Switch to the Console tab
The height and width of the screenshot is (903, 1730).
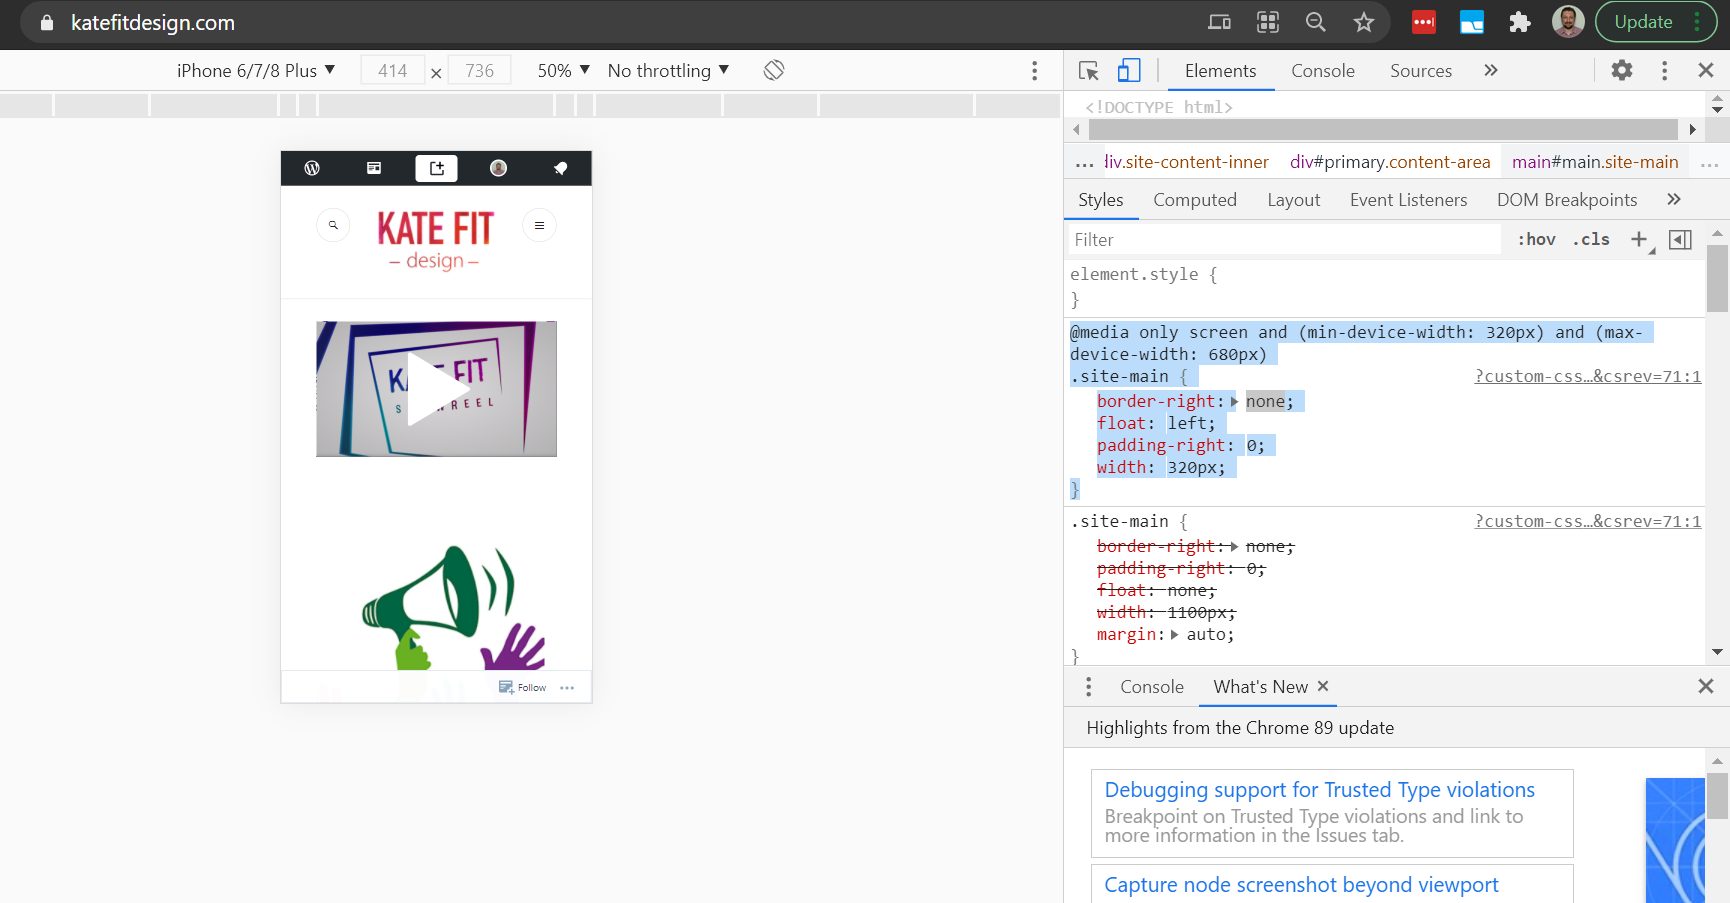[1322, 71]
